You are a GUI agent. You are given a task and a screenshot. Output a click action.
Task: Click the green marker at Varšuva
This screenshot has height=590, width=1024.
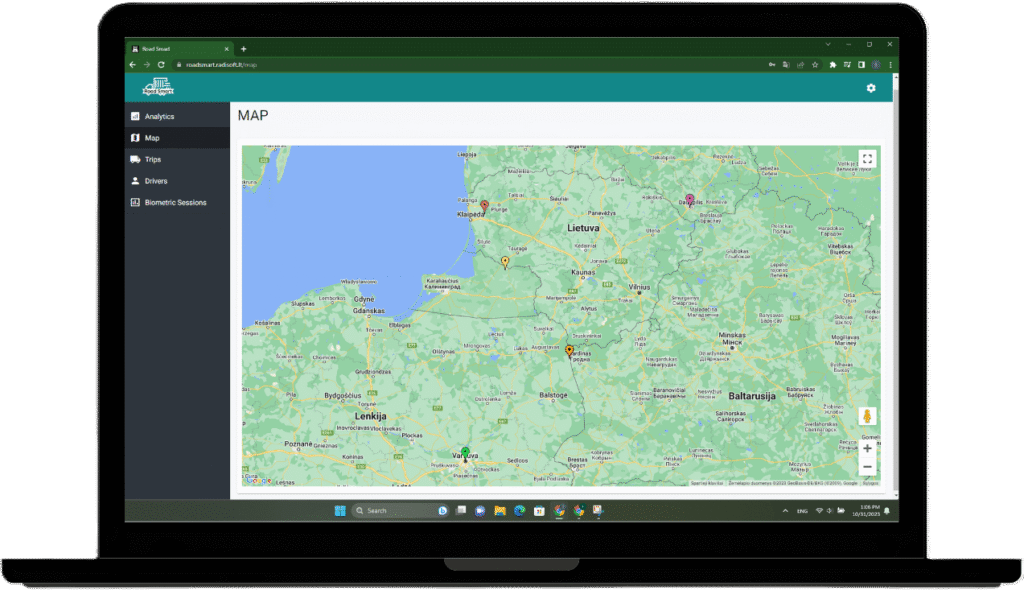(x=464, y=453)
